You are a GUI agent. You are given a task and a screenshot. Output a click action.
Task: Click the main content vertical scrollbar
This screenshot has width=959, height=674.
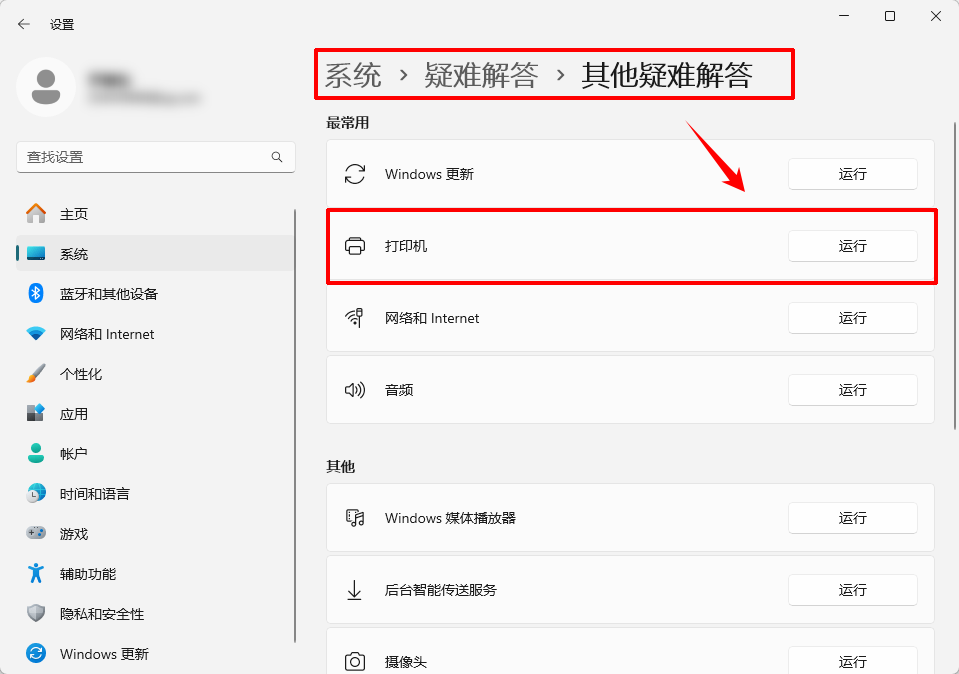click(955, 276)
